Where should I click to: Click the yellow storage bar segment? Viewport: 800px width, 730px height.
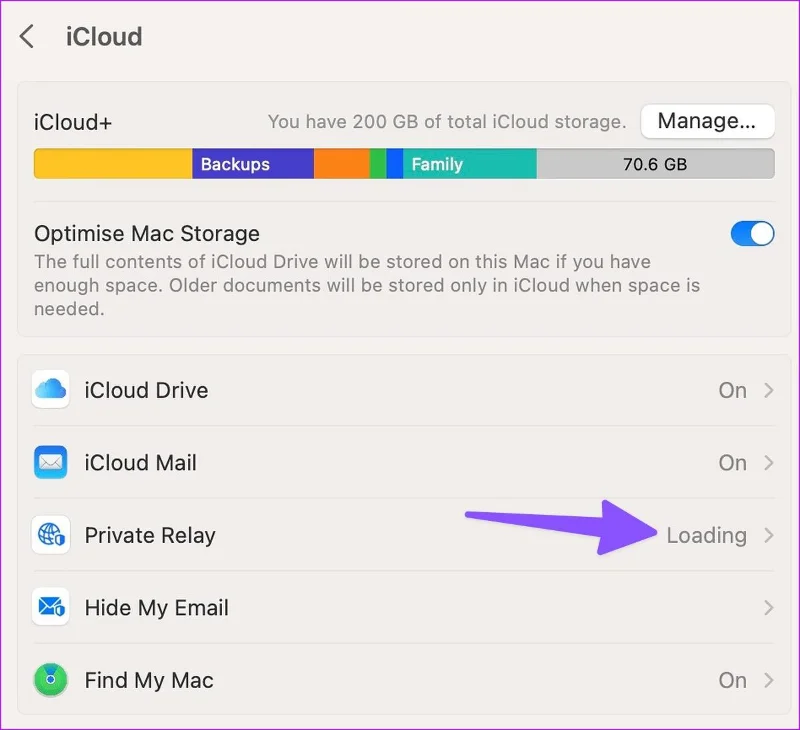pos(113,164)
